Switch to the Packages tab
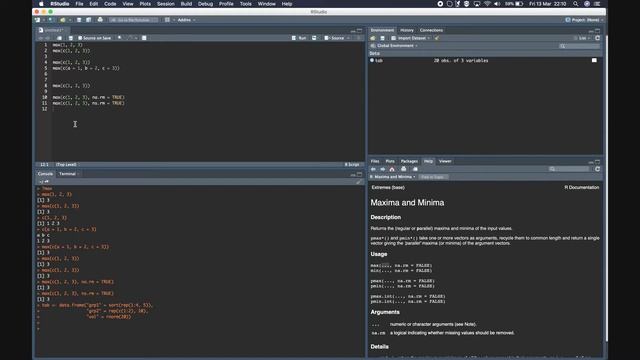Viewport: 640px width, 360px height. pyautogui.click(x=409, y=161)
